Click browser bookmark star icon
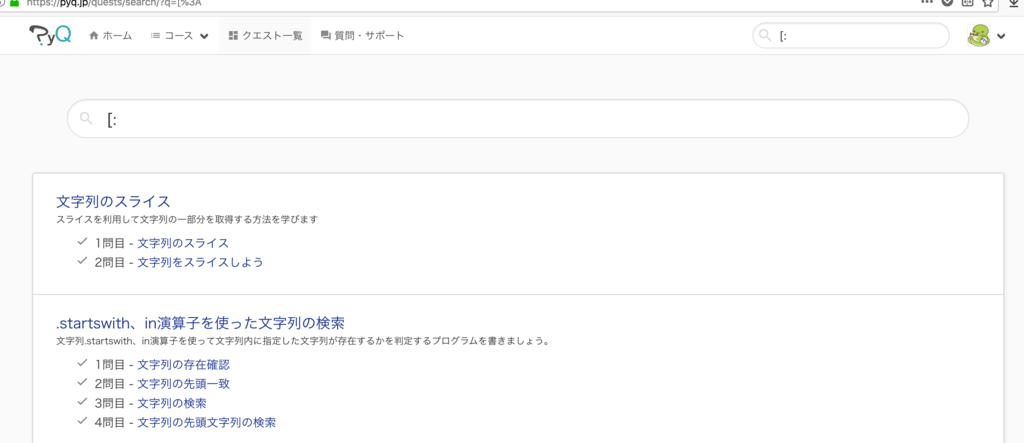Screen dimensions: 1024x443 tap(988, 3)
